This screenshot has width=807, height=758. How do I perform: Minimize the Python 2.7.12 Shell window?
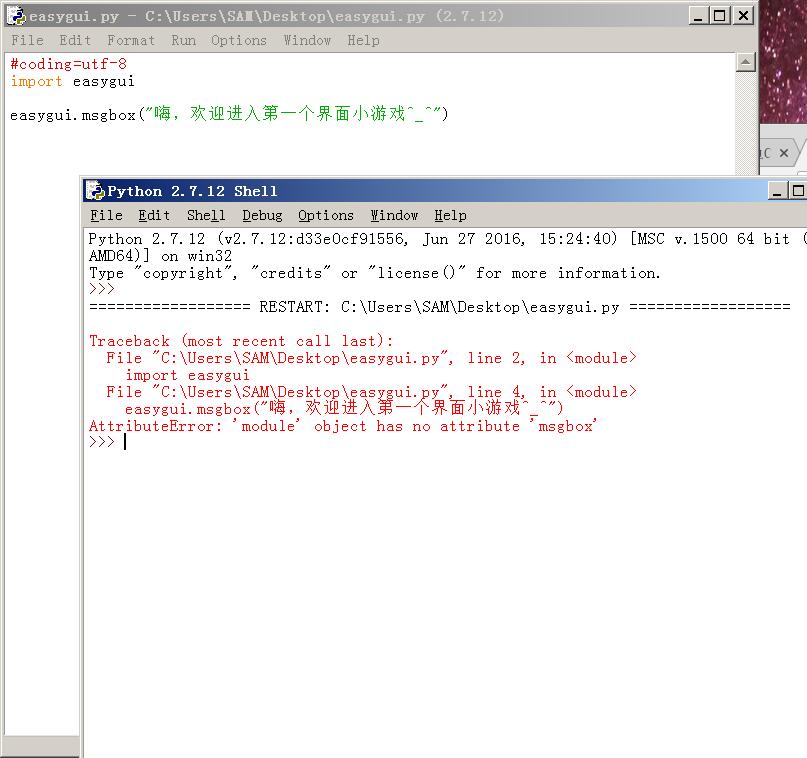(778, 191)
